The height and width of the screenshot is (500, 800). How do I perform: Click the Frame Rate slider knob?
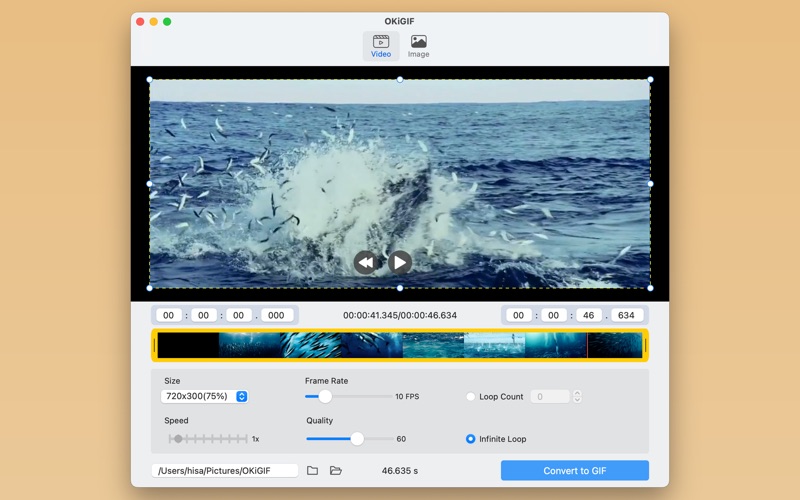pyautogui.click(x=325, y=397)
